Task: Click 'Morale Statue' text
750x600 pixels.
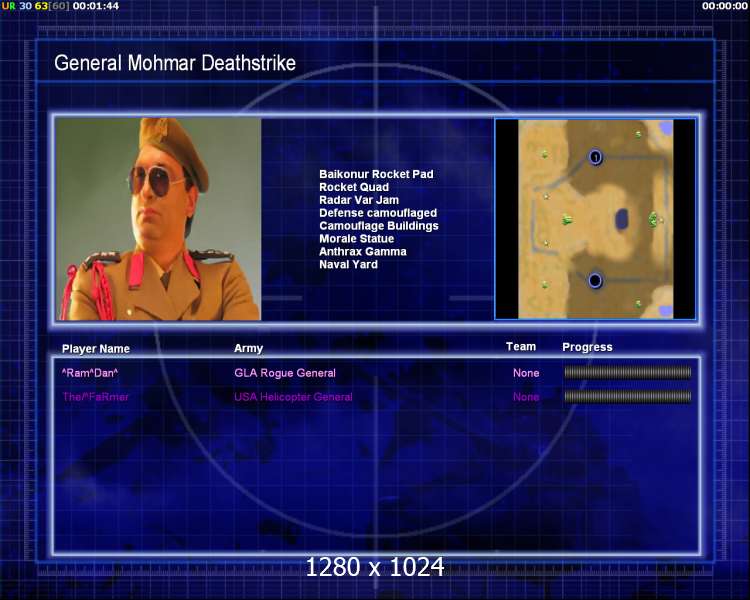Action: [356, 239]
